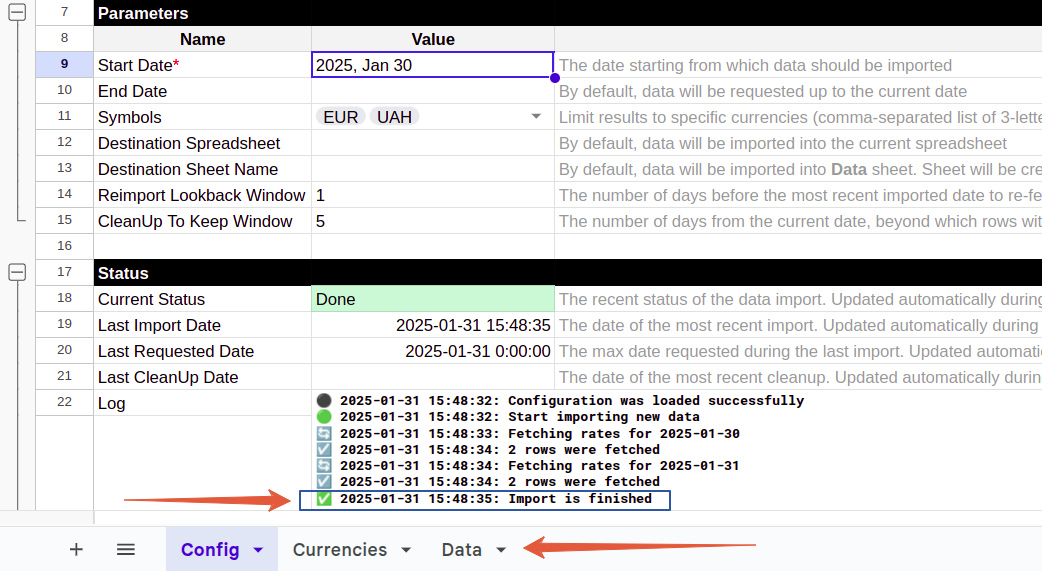The width and height of the screenshot is (1042, 571).
Task: Click the End Date description text
Action: tap(762, 91)
